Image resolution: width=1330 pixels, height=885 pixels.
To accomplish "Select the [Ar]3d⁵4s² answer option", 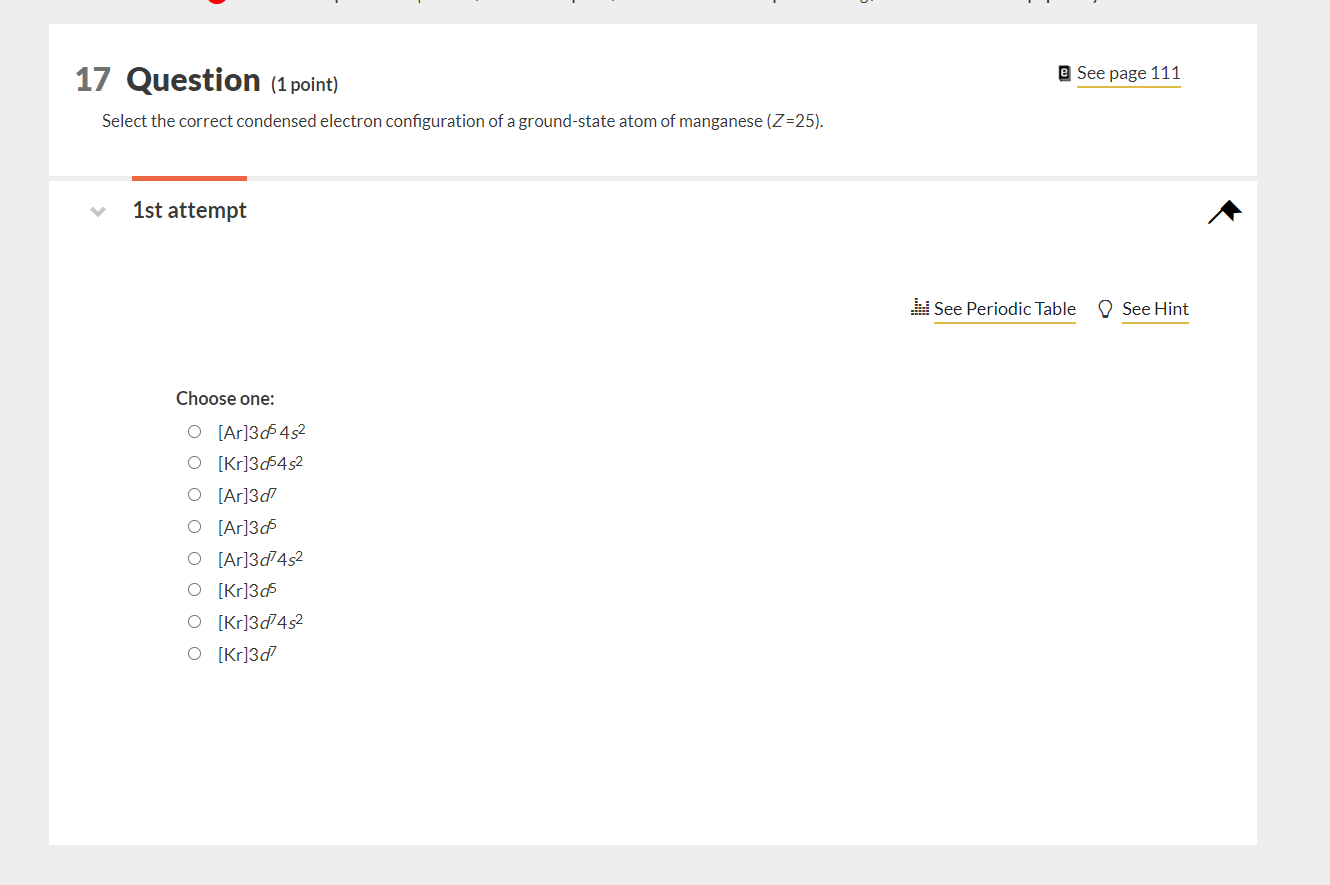I will tap(194, 431).
